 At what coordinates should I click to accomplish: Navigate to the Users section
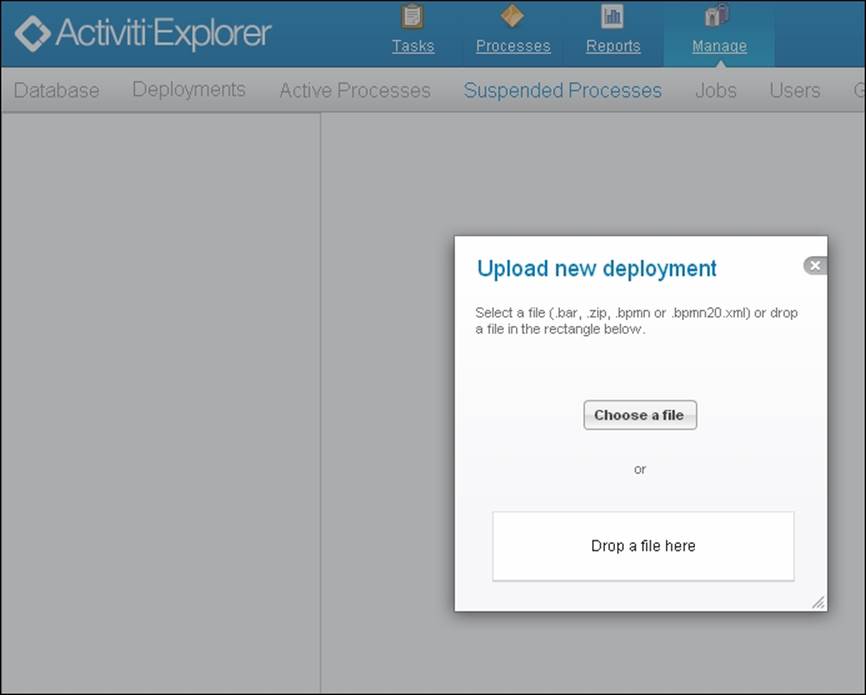tap(794, 90)
